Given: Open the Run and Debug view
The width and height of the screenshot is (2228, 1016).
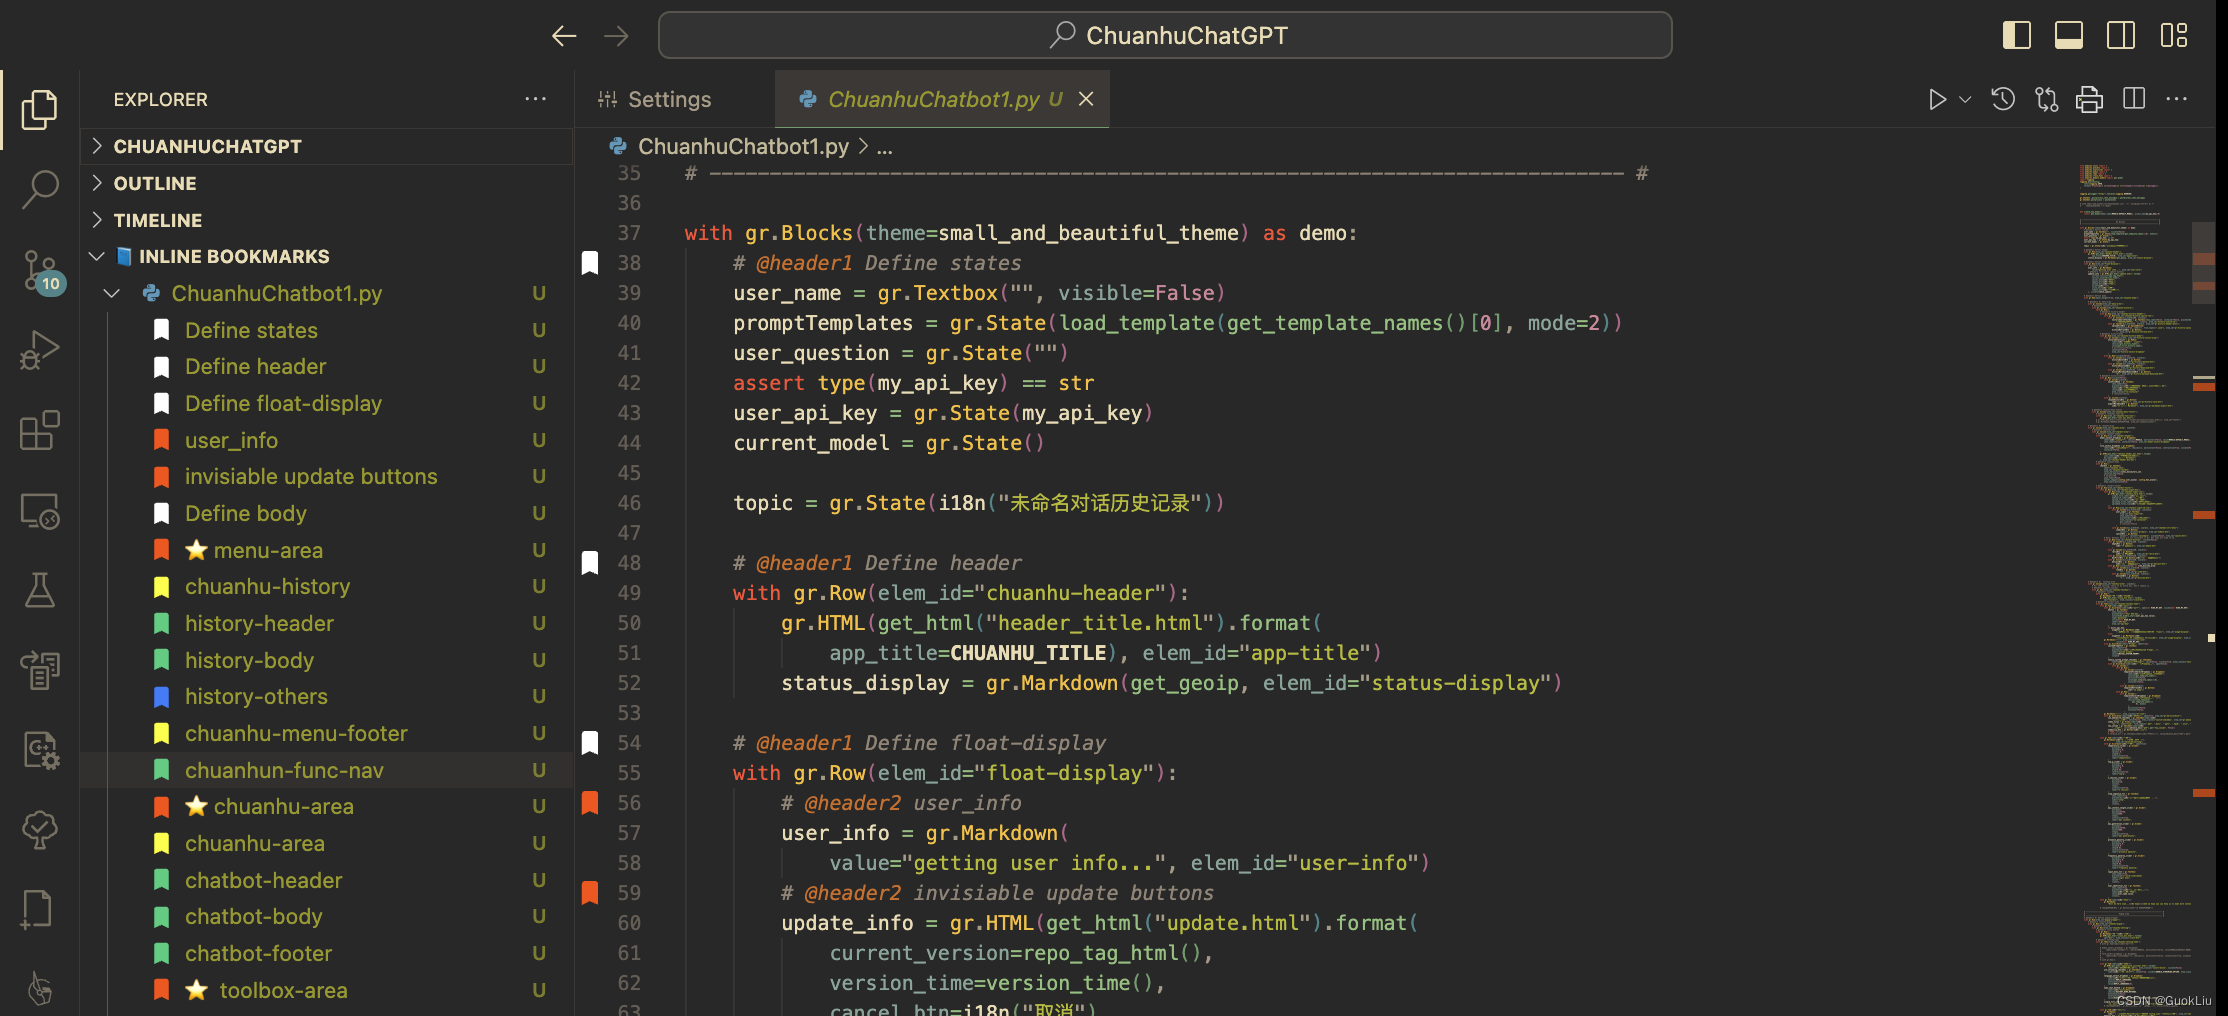Looking at the screenshot, I should click(39, 349).
